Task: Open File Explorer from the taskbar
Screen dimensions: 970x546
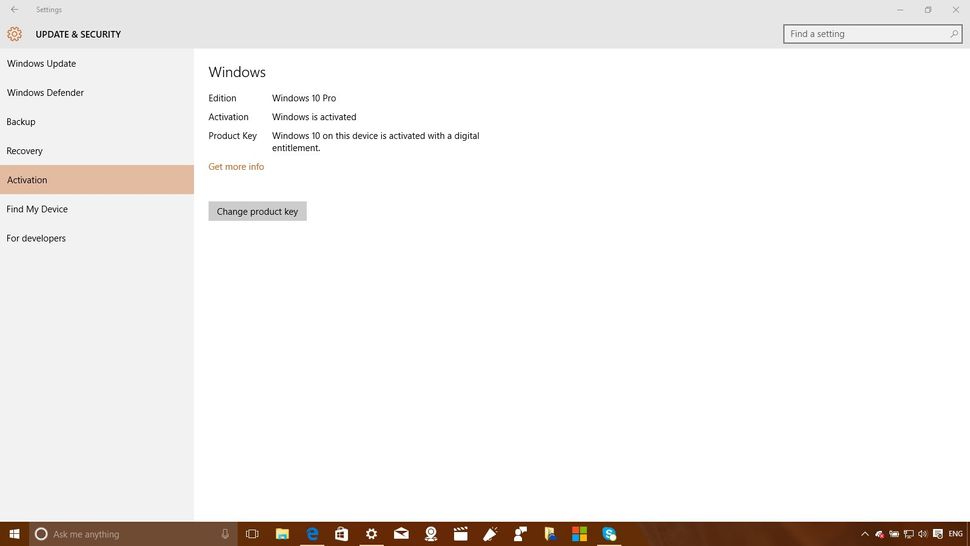Action: point(282,534)
